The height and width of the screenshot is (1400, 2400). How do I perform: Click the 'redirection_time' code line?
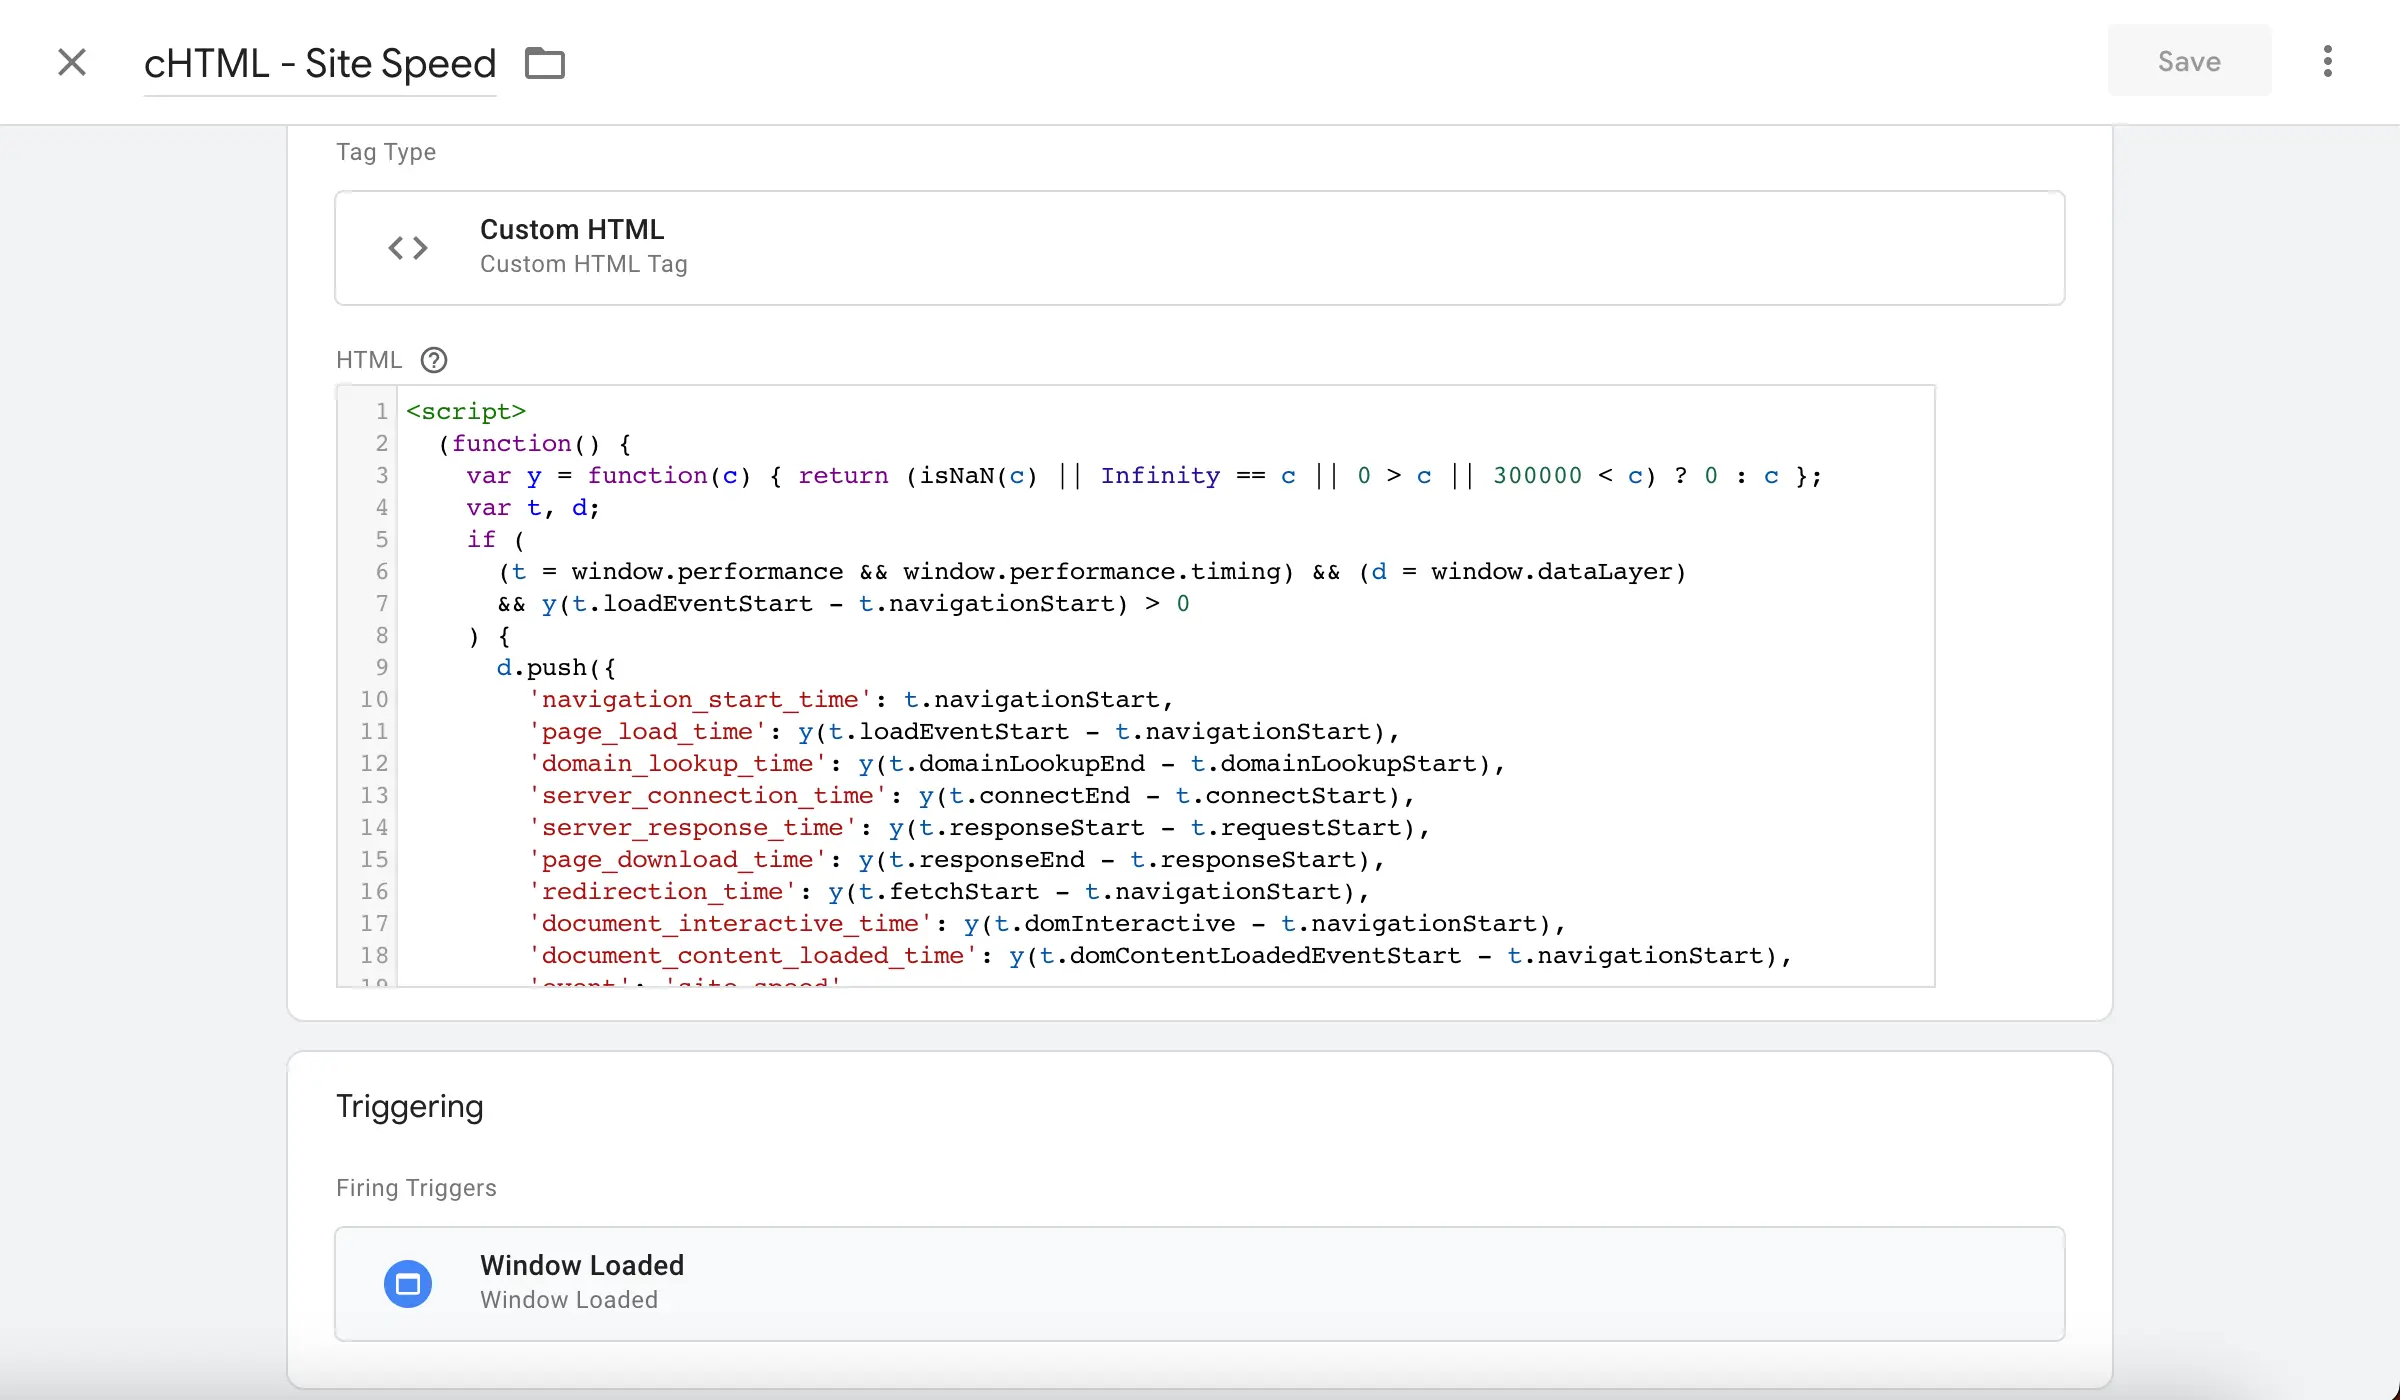coord(948,891)
